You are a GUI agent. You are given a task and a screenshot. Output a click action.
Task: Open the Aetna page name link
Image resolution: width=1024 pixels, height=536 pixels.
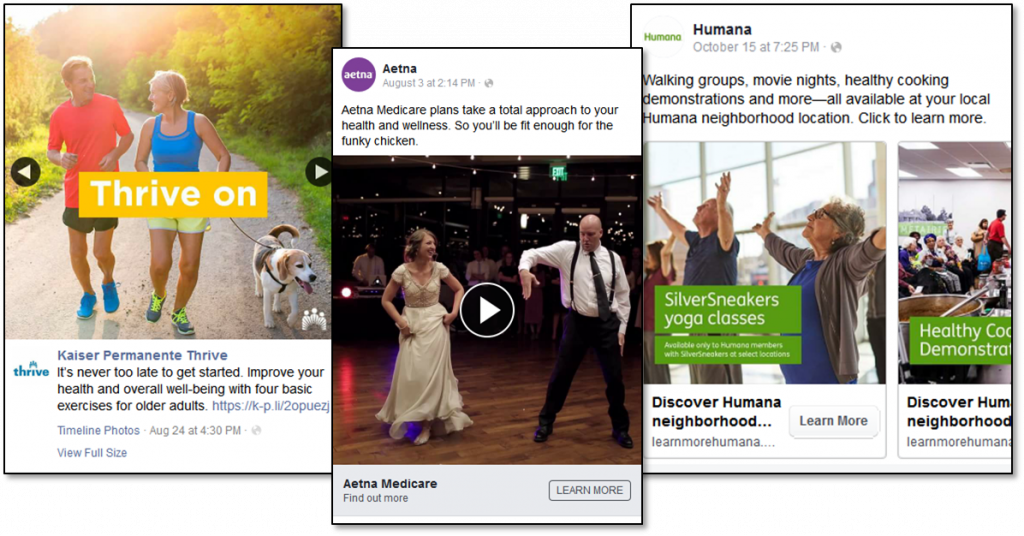[399, 69]
